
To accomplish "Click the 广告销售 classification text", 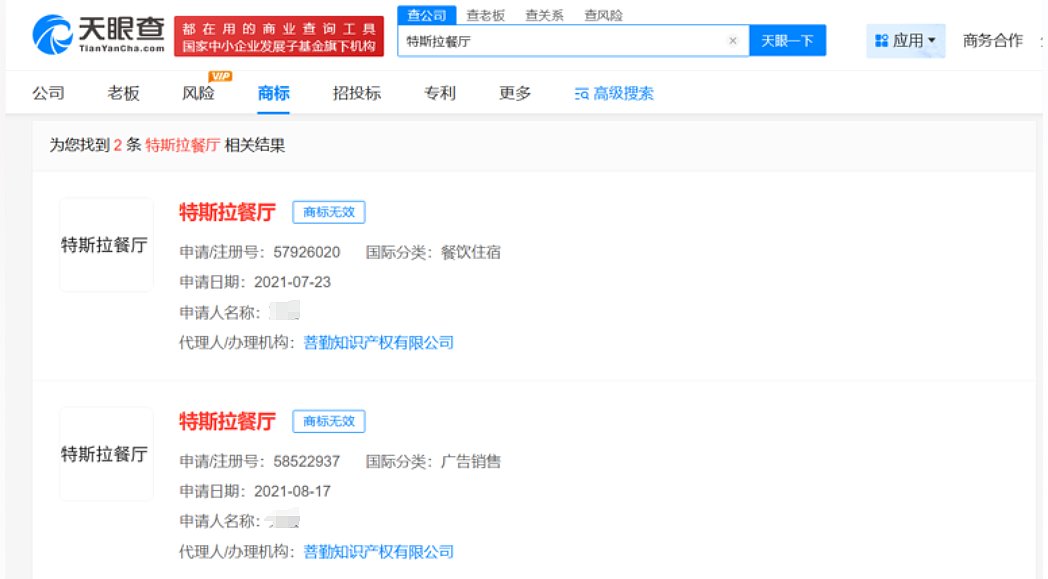I will 471,461.
